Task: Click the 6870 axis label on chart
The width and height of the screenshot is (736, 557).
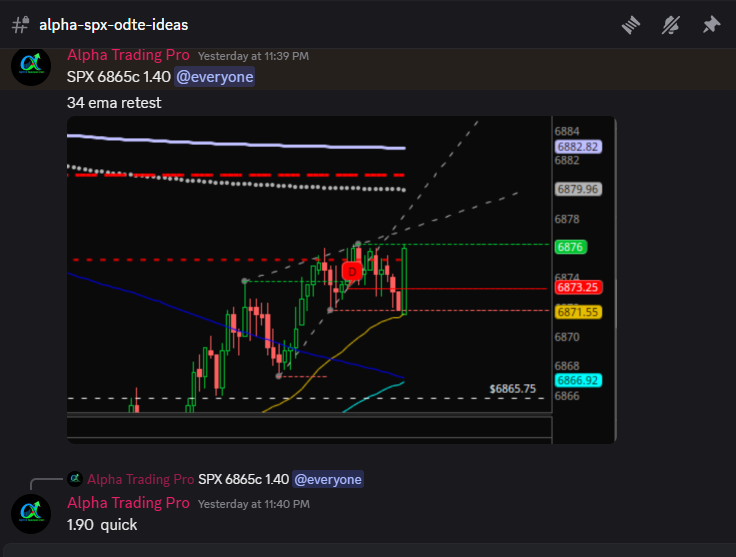Action: click(x=567, y=337)
